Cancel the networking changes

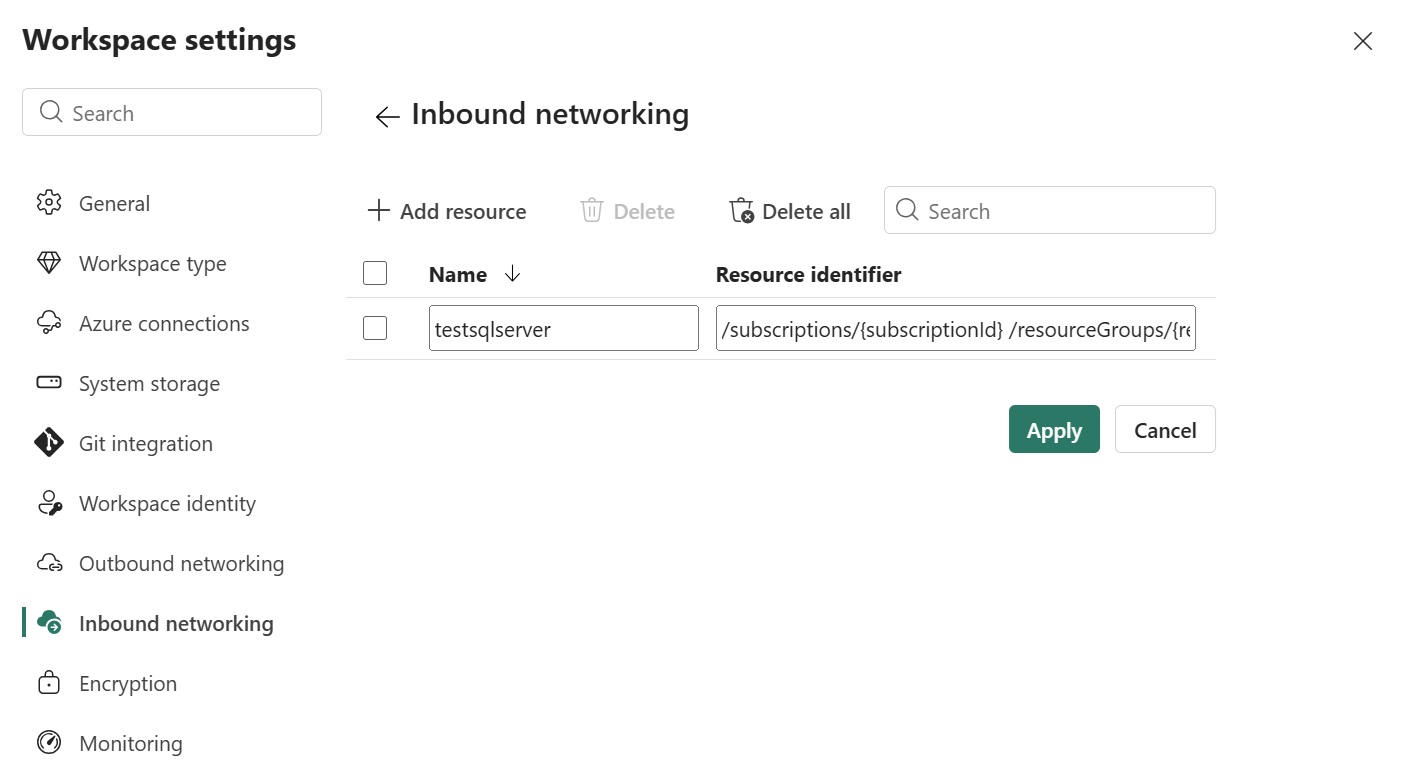point(1165,429)
